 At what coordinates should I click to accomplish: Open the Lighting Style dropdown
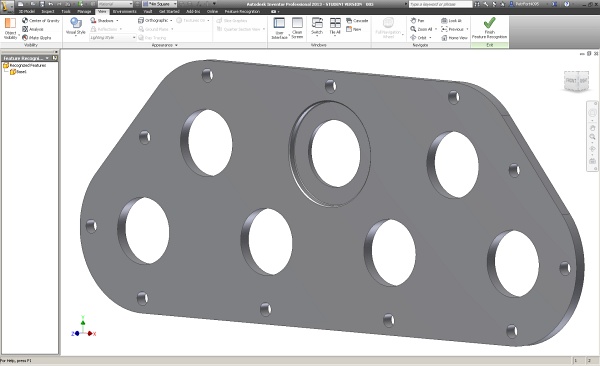pyautogui.click(x=113, y=38)
